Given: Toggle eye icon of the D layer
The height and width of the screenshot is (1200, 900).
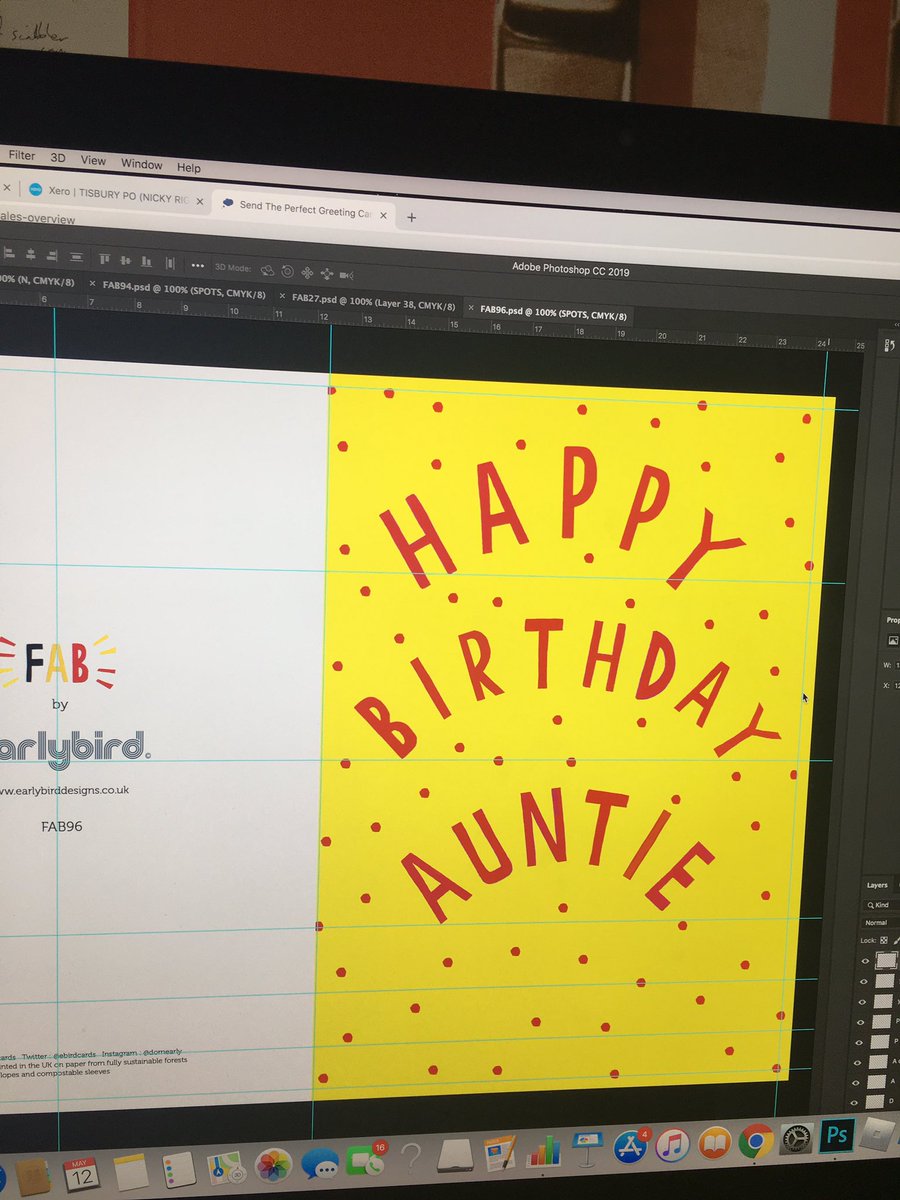Looking at the screenshot, I should (x=853, y=1102).
